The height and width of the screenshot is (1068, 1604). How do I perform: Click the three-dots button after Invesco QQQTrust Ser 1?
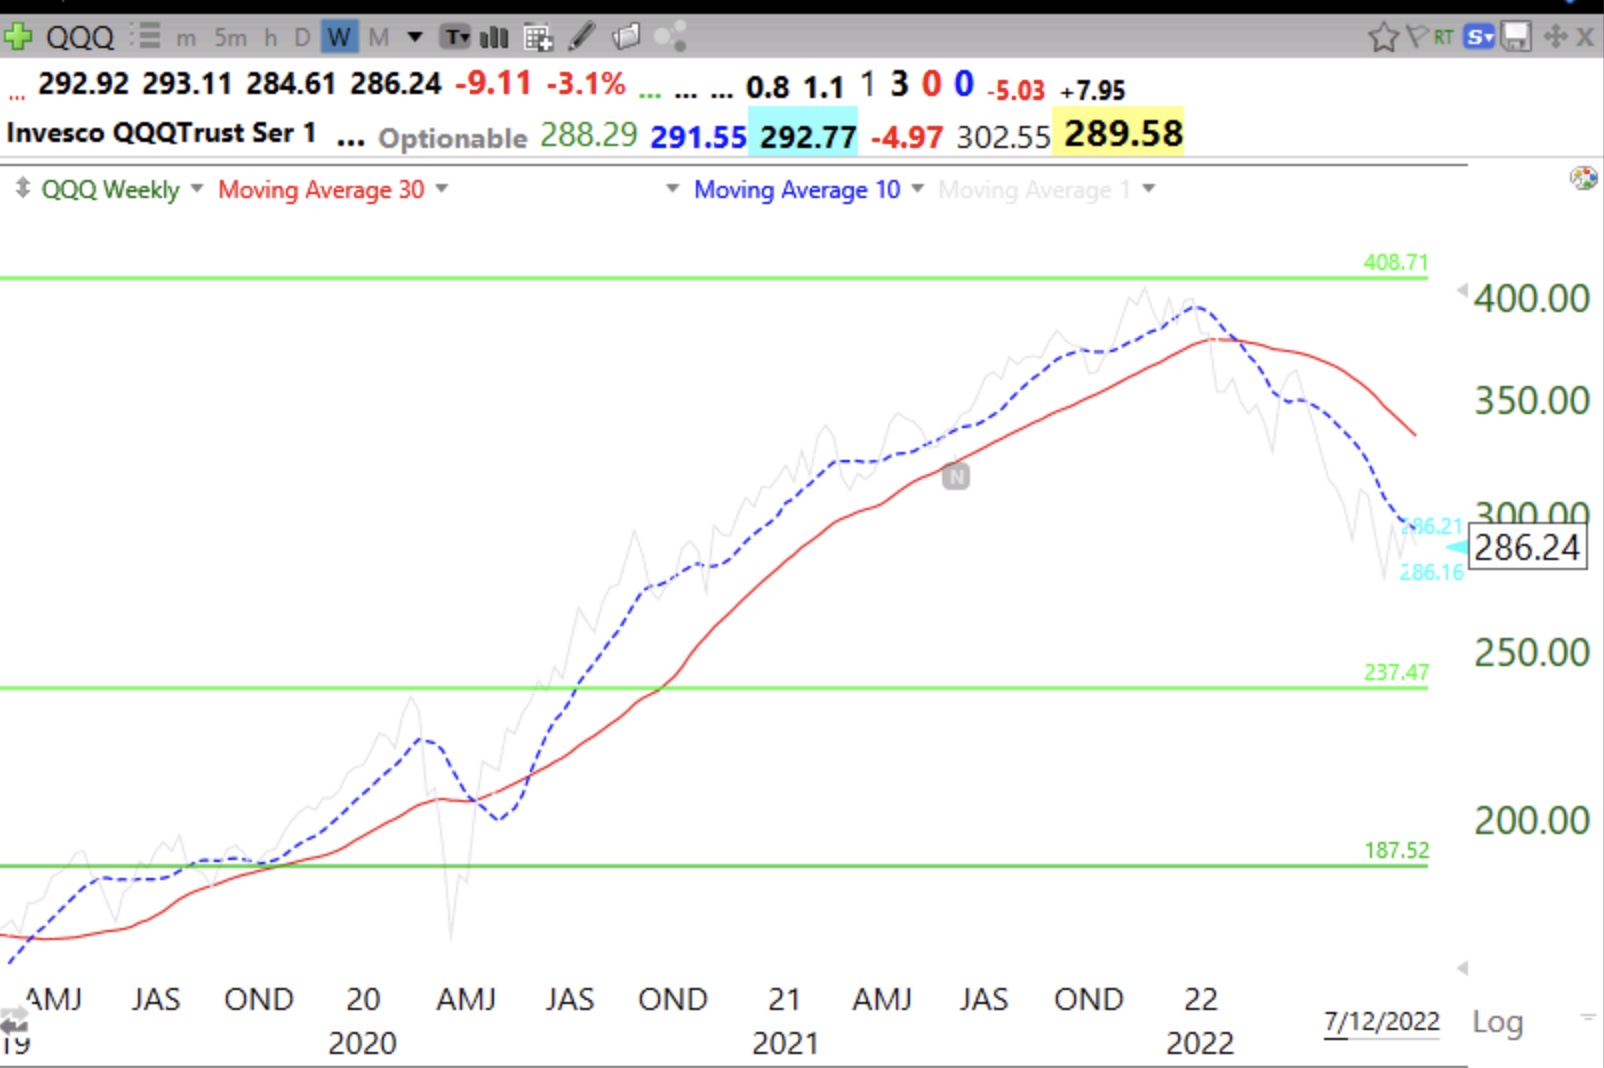[350, 140]
